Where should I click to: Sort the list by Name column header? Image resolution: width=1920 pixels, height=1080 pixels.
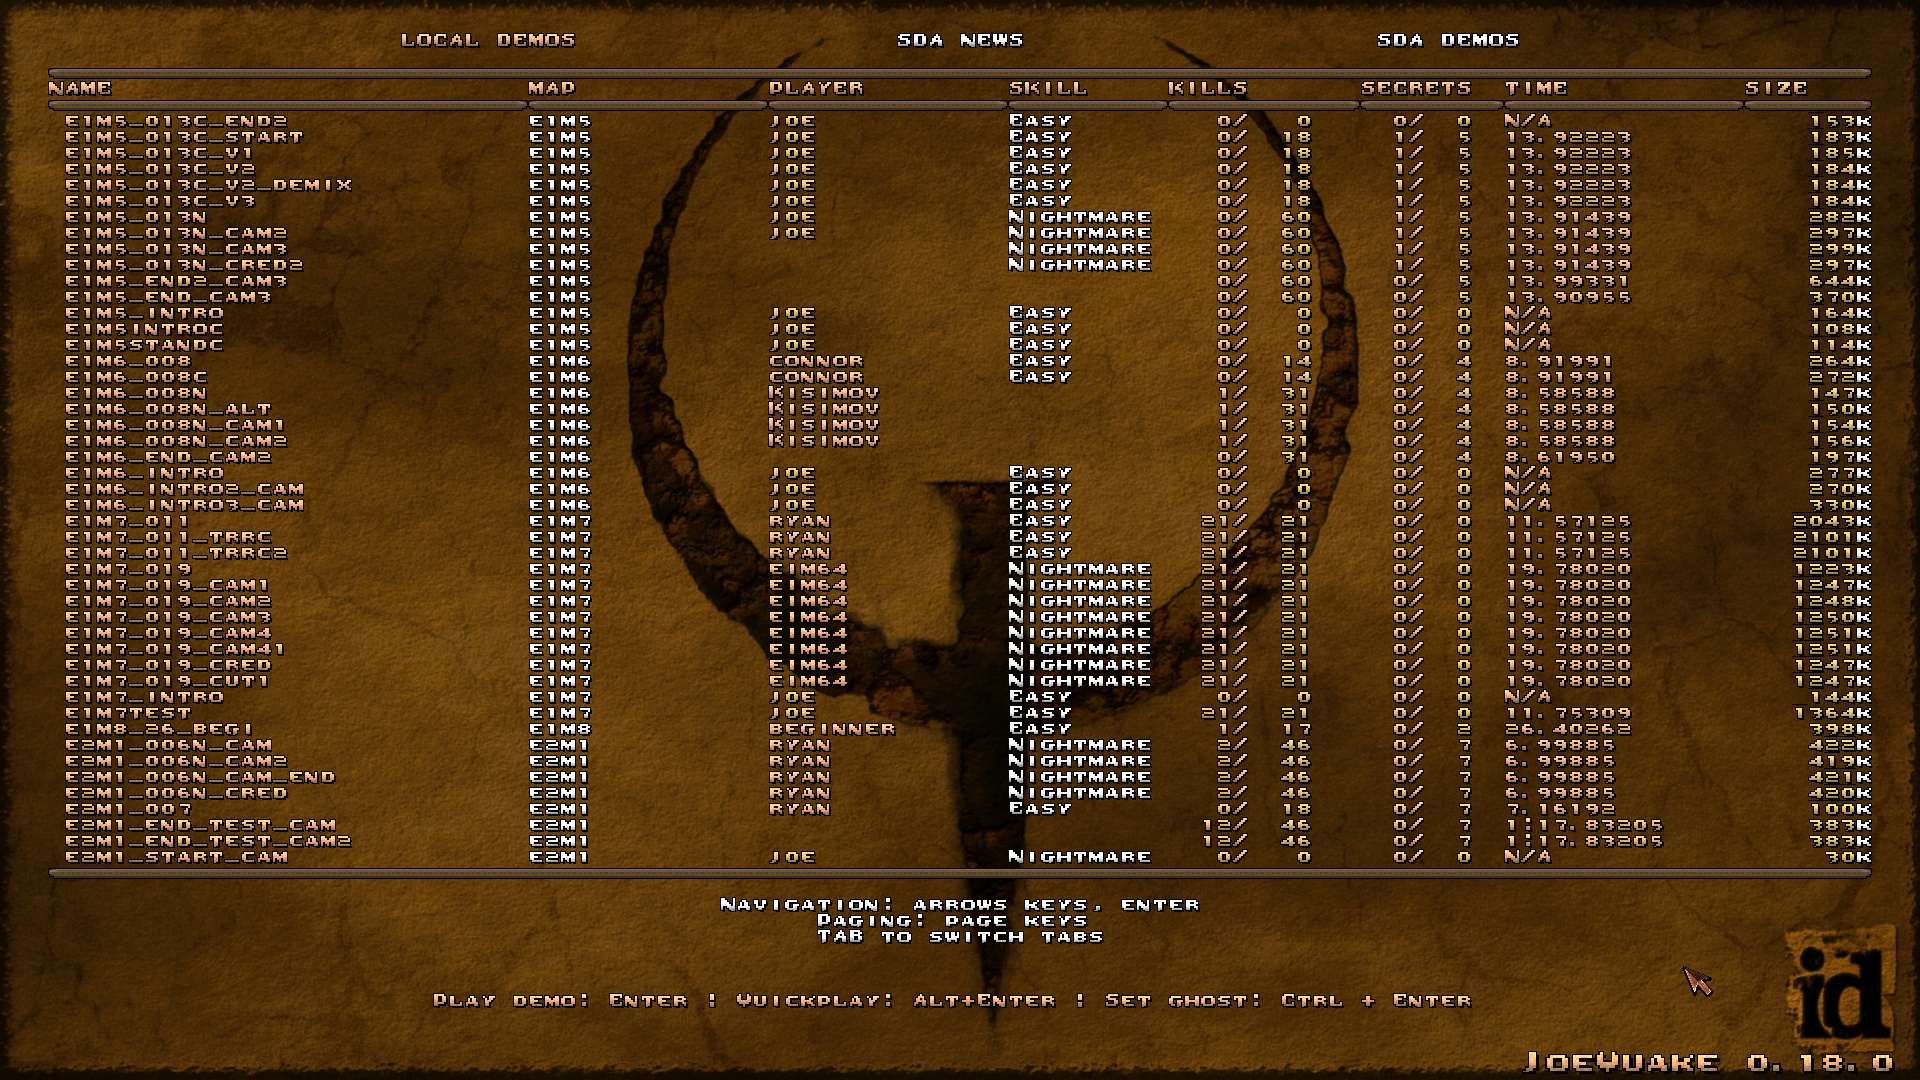pyautogui.click(x=80, y=88)
